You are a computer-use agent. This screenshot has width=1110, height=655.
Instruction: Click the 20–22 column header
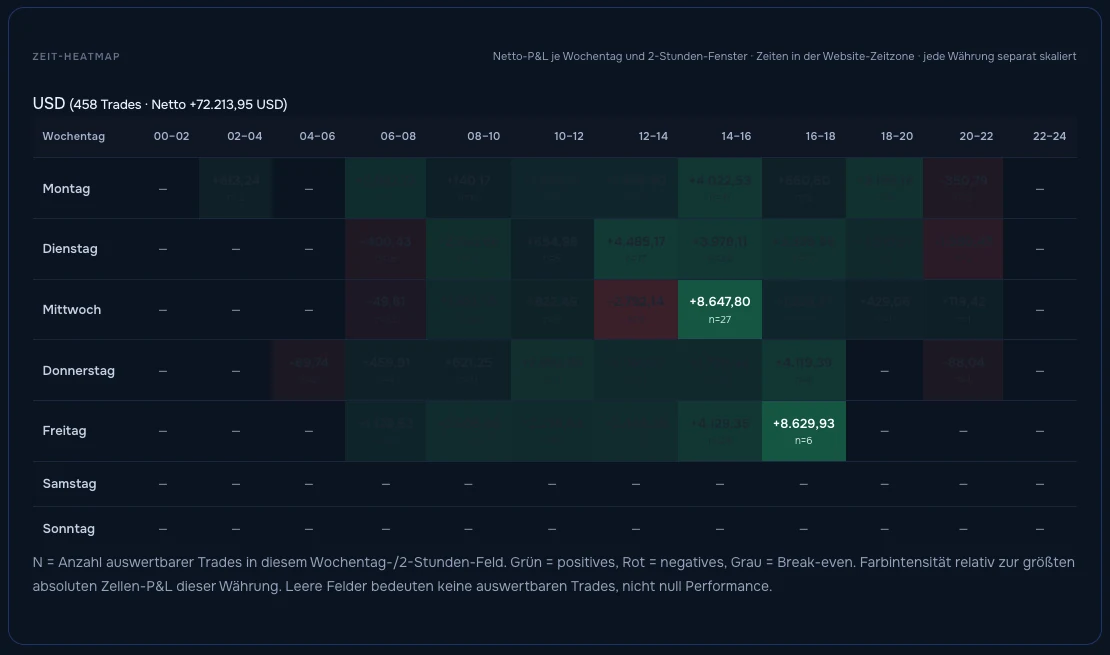(976, 136)
